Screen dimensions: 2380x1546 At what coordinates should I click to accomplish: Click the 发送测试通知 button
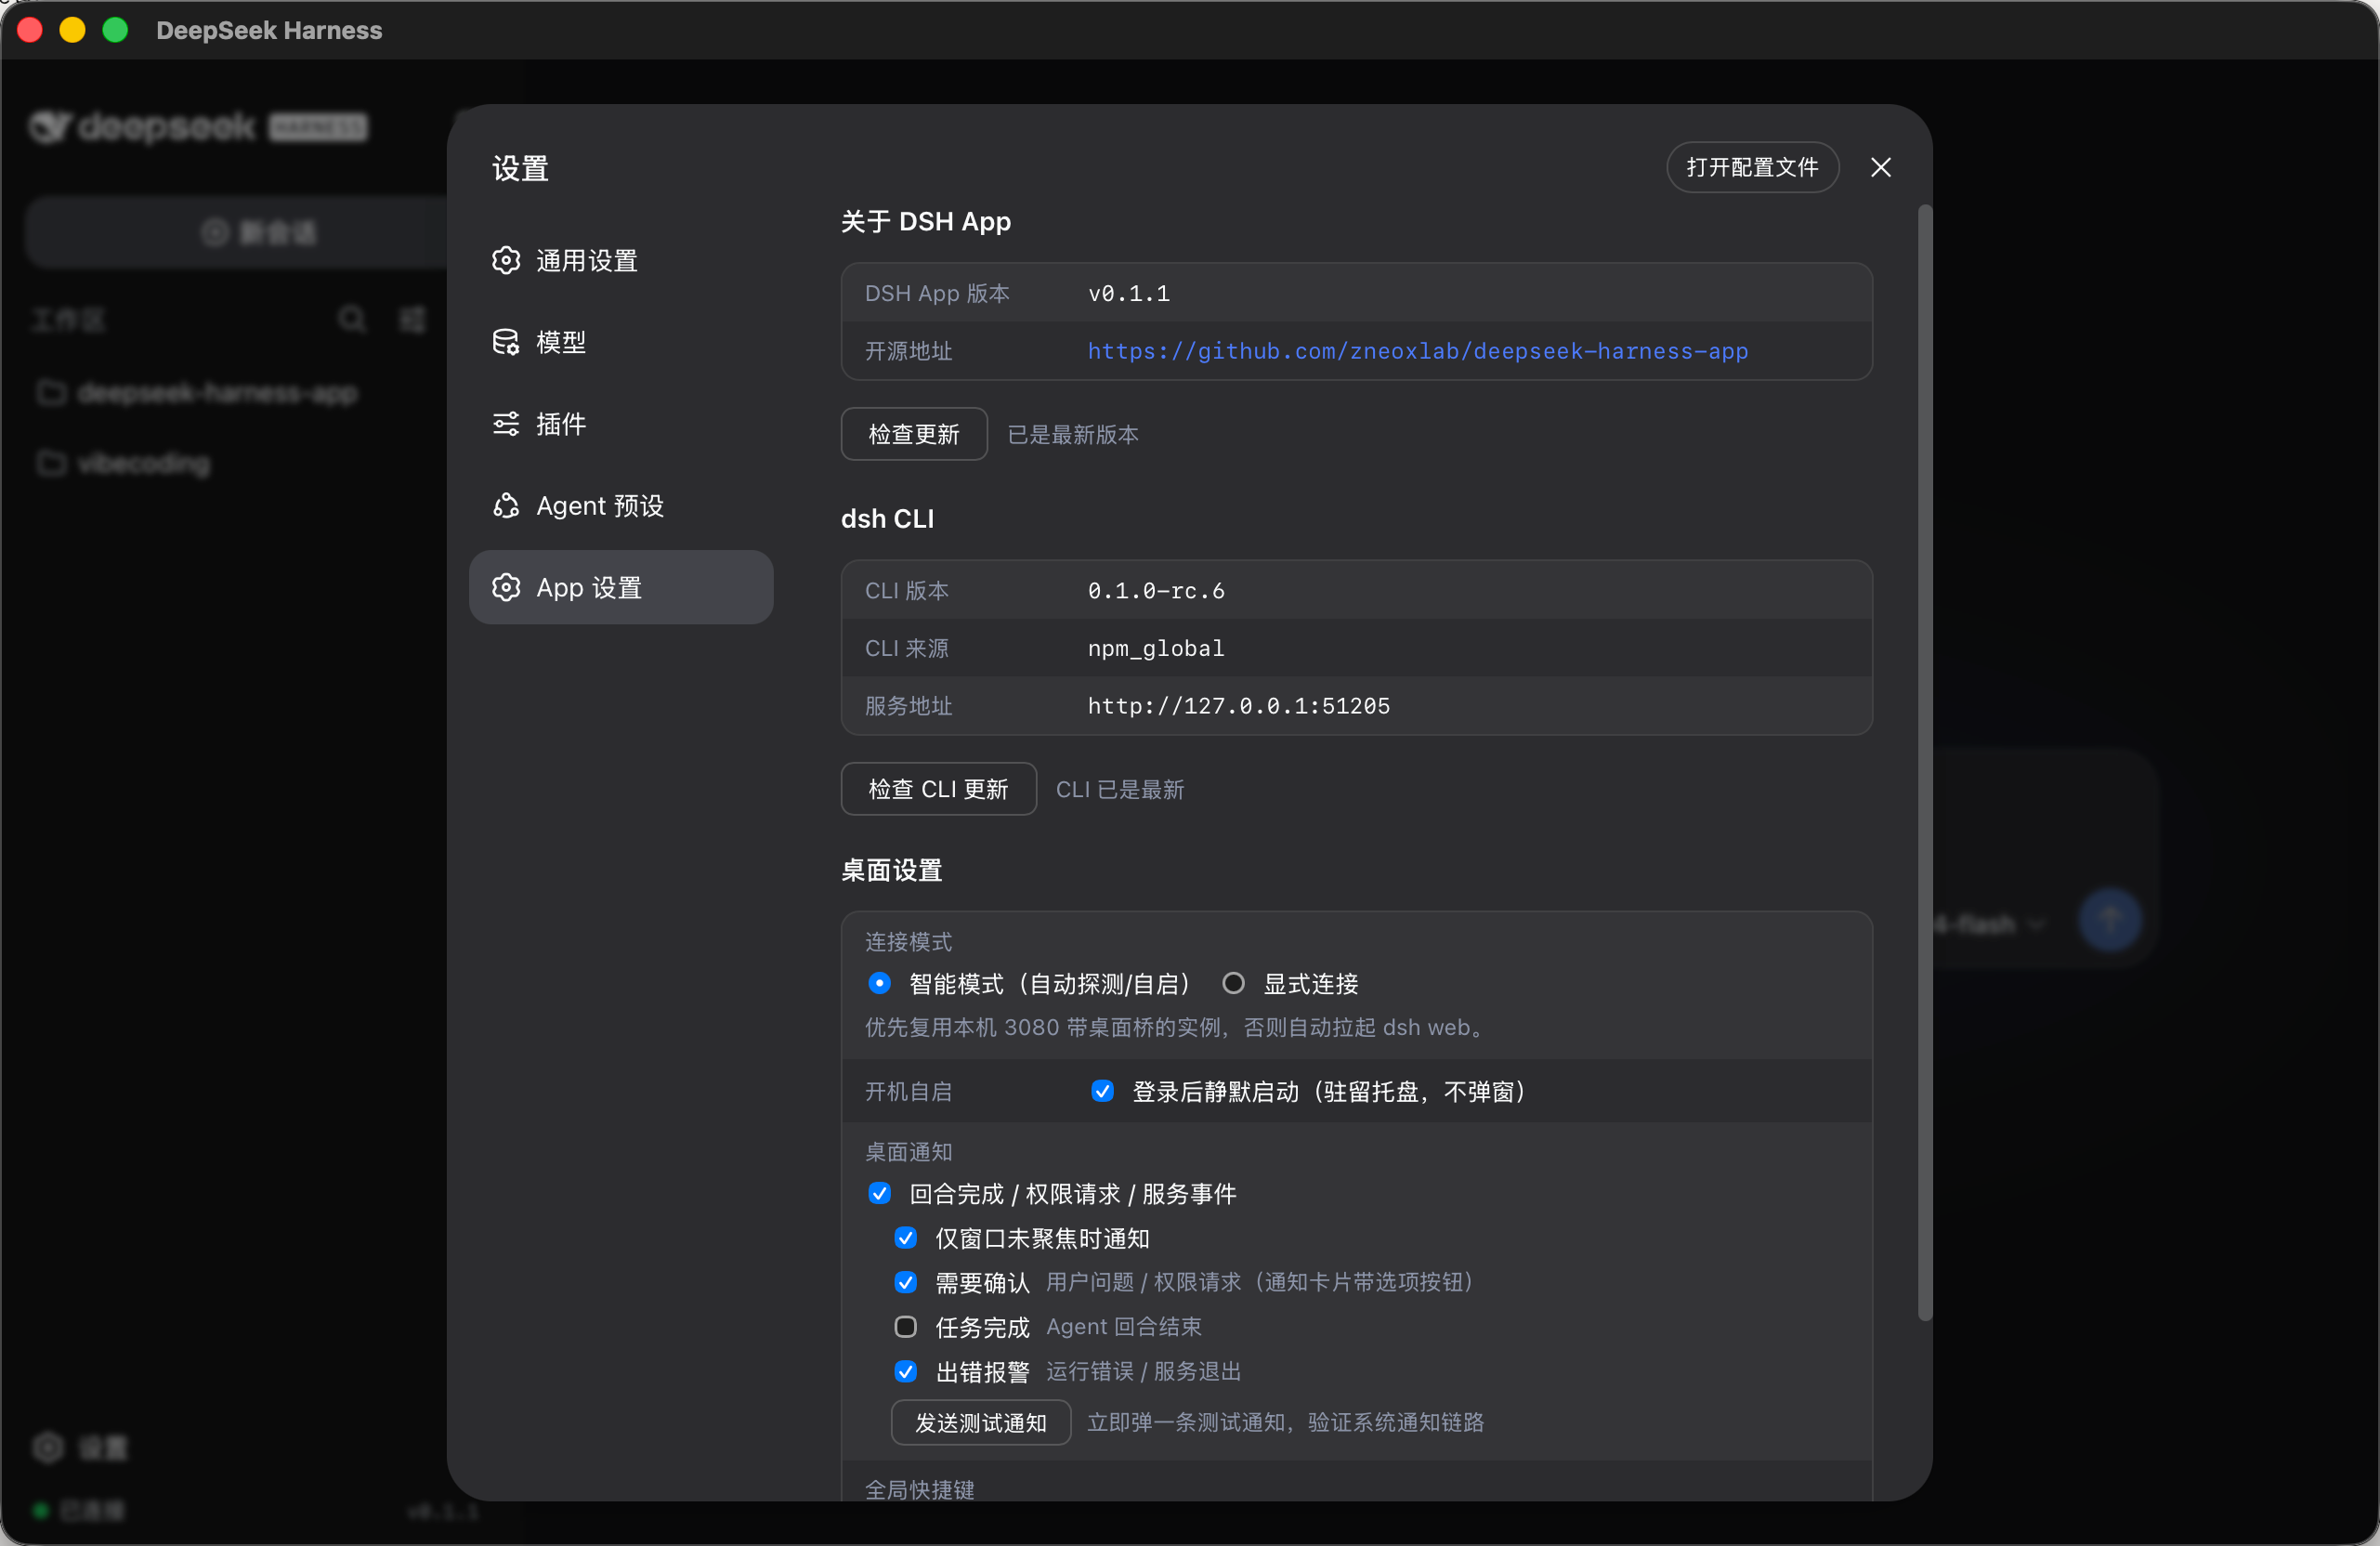(980, 1423)
